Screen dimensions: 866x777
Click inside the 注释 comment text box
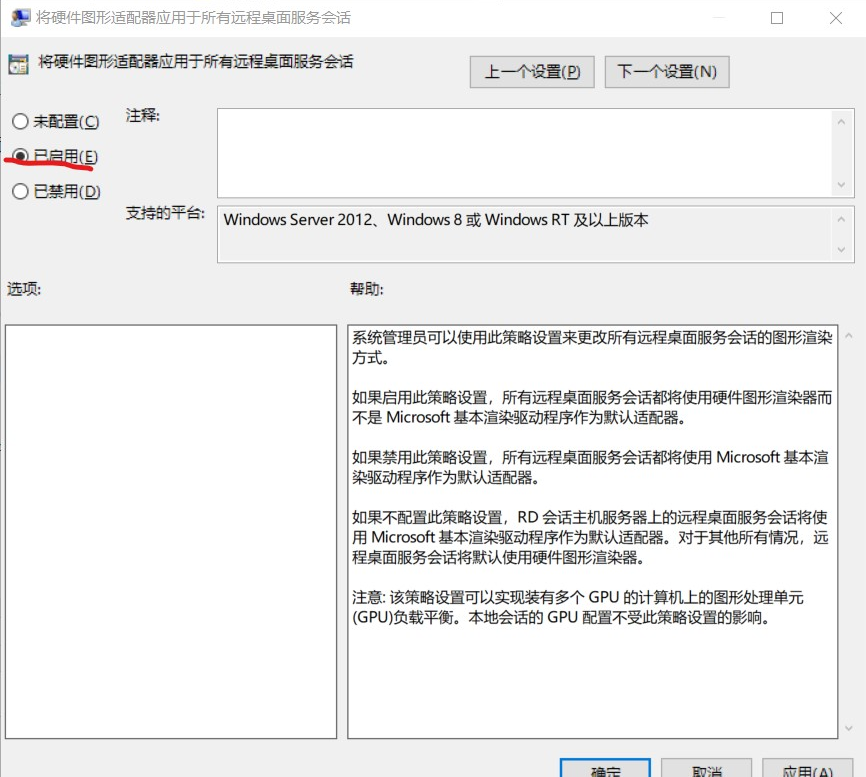[x=525, y=153]
